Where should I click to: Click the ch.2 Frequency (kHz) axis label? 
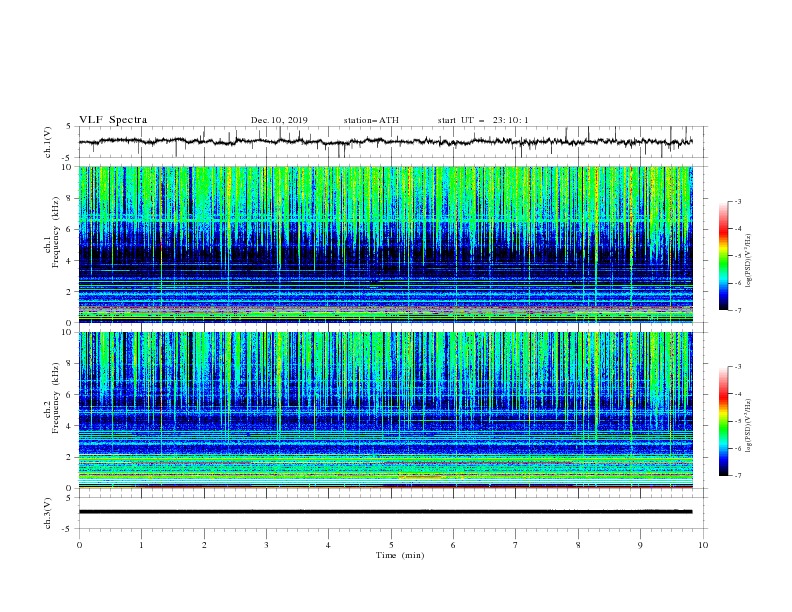tap(52, 398)
